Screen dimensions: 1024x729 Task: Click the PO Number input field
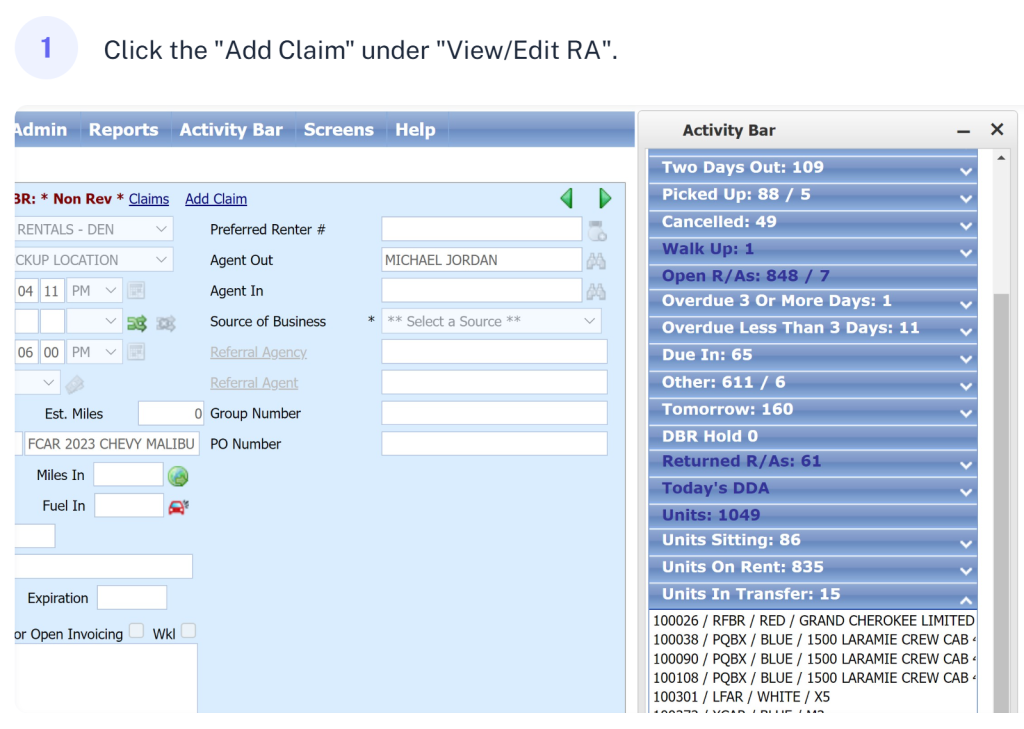tap(494, 444)
